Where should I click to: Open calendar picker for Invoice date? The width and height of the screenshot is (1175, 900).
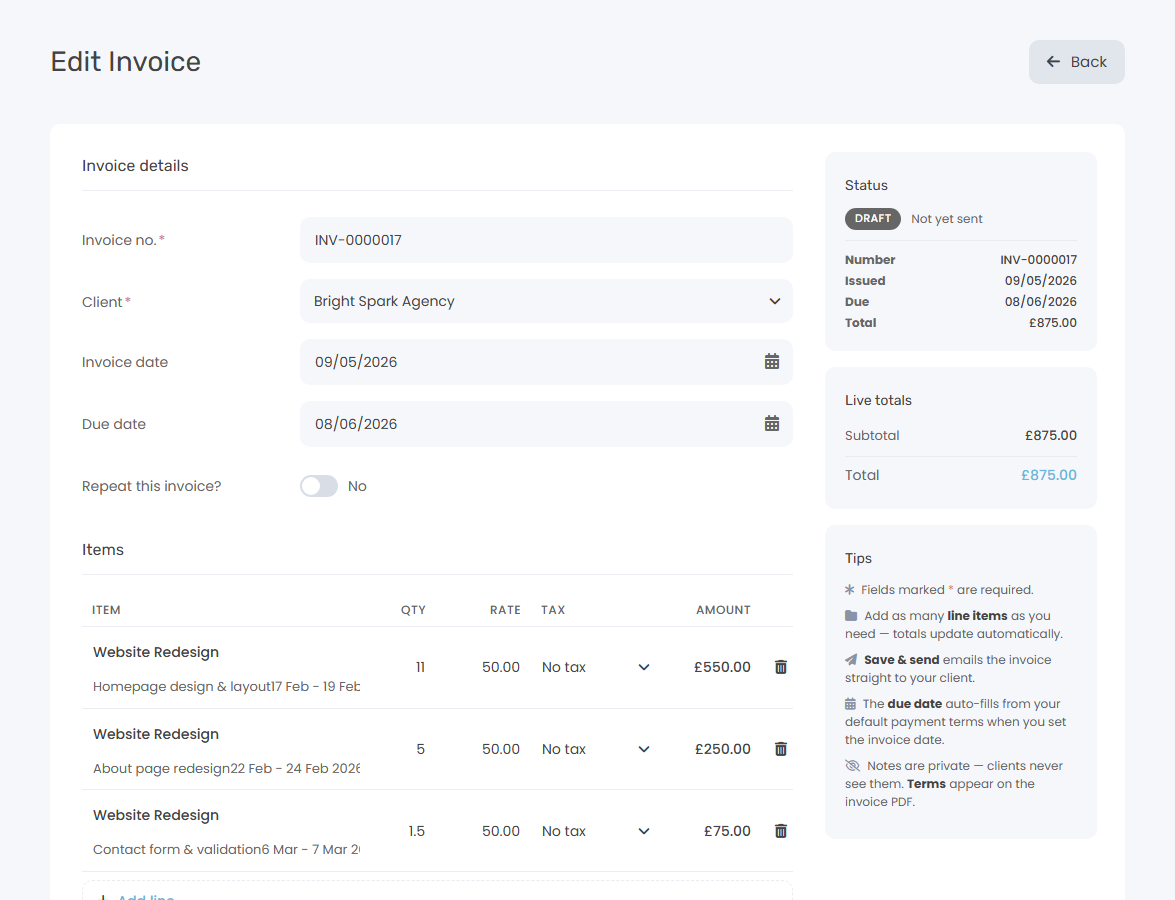(x=772, y=362)
